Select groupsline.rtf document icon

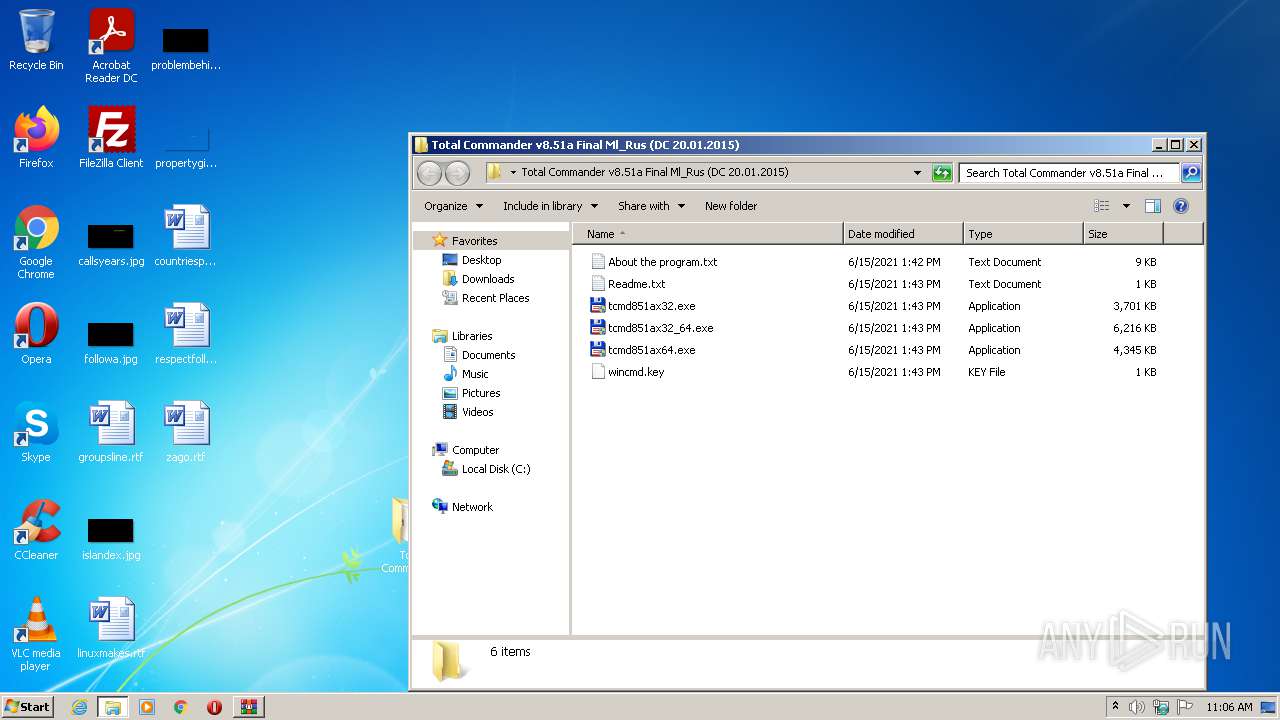point(111,432)
